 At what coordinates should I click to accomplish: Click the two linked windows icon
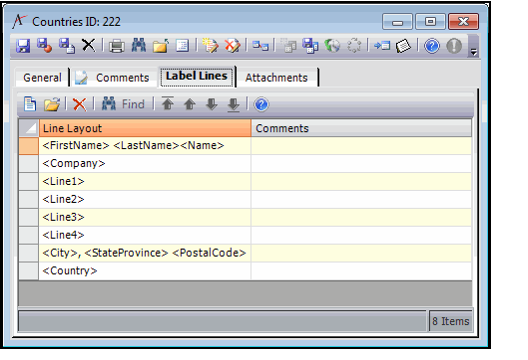pos(260,46)
